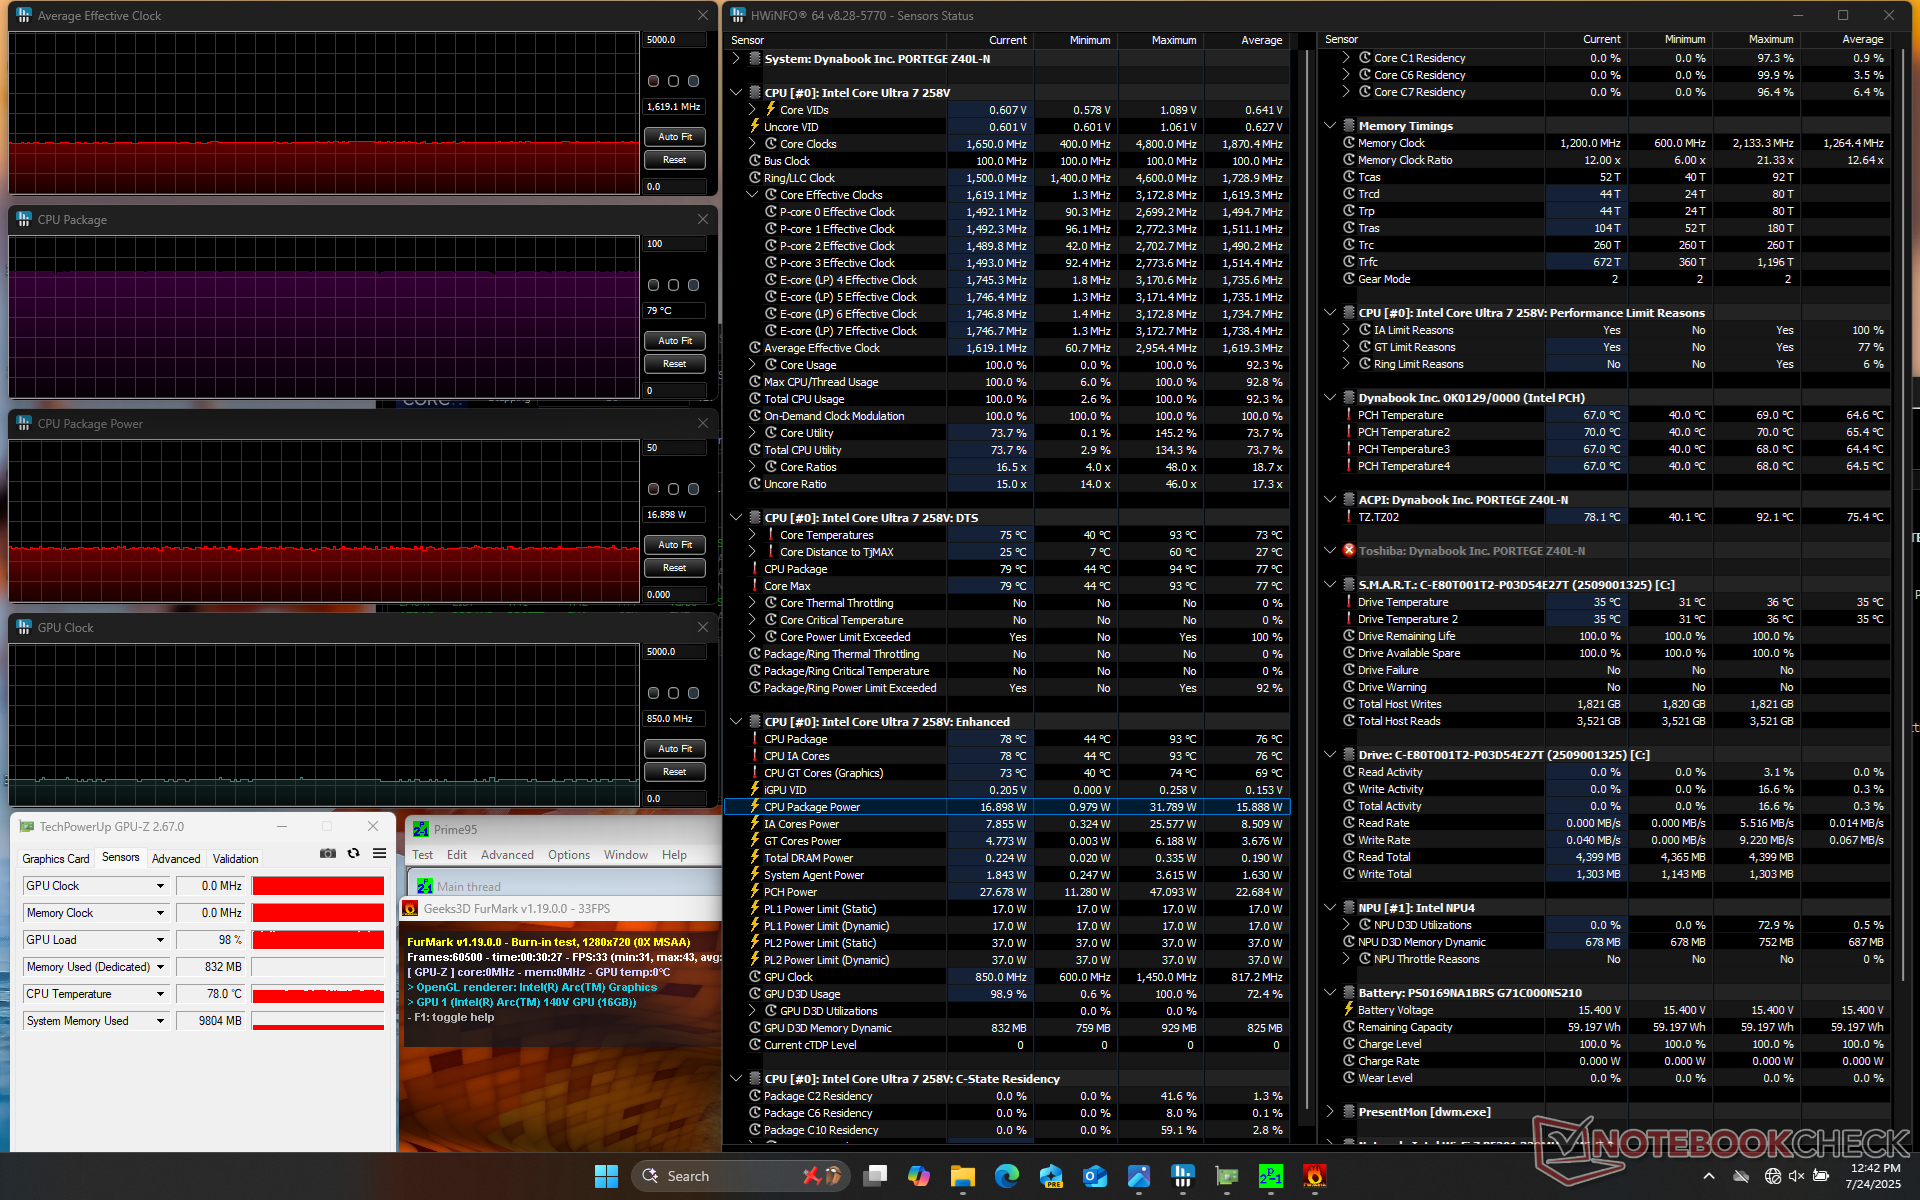Expand Core Temperatures row

tap(752, 535)
